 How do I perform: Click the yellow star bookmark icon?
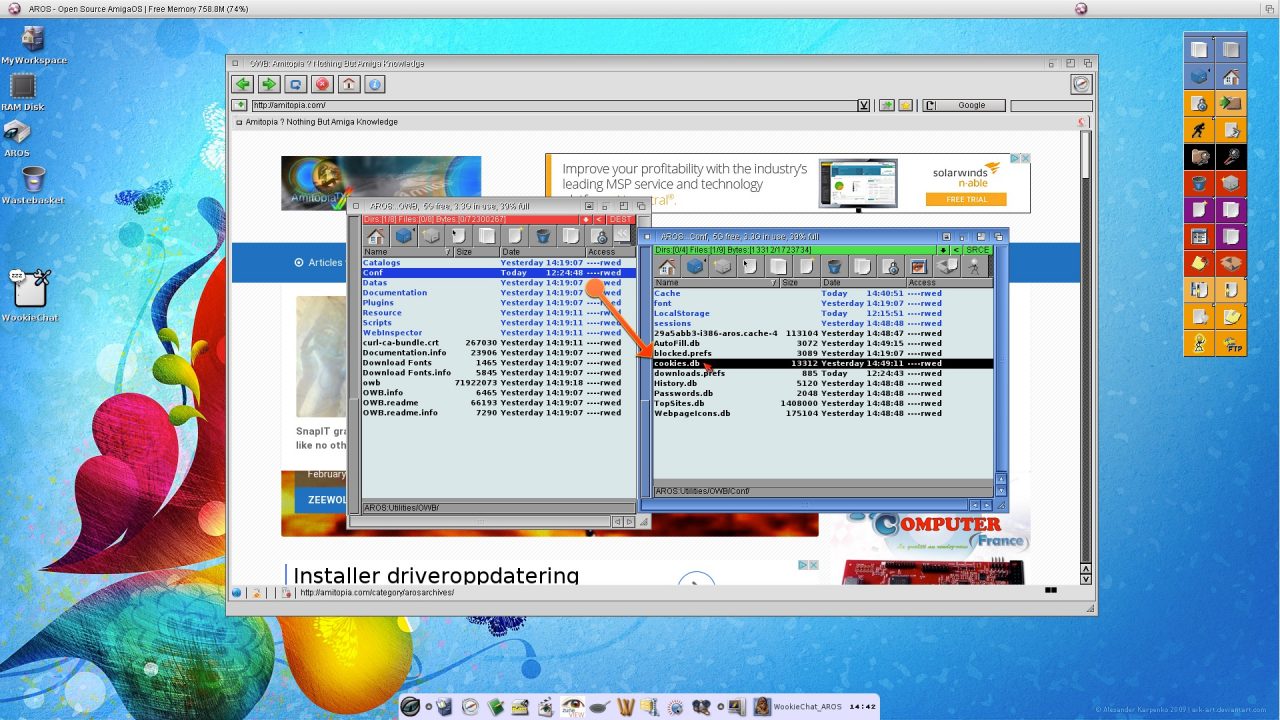tap(905, 105)
